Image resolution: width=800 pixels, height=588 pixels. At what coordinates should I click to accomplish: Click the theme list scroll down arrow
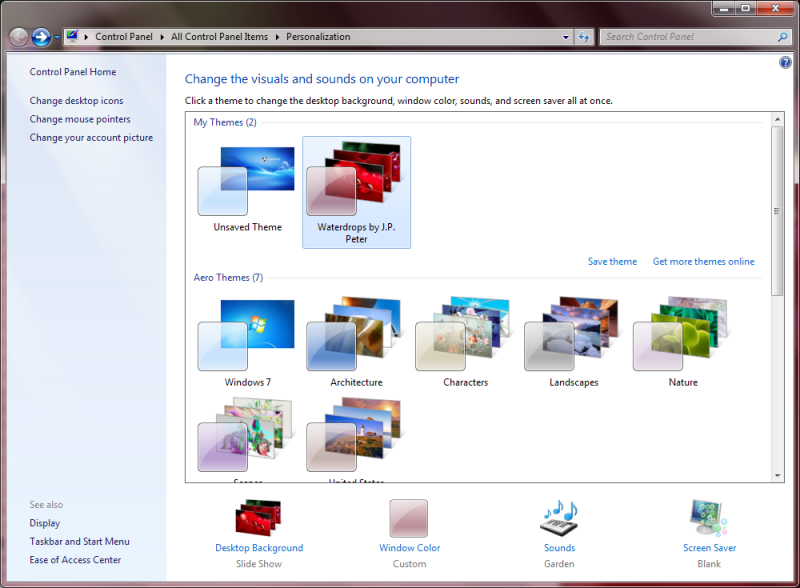(x=777, y=475)
